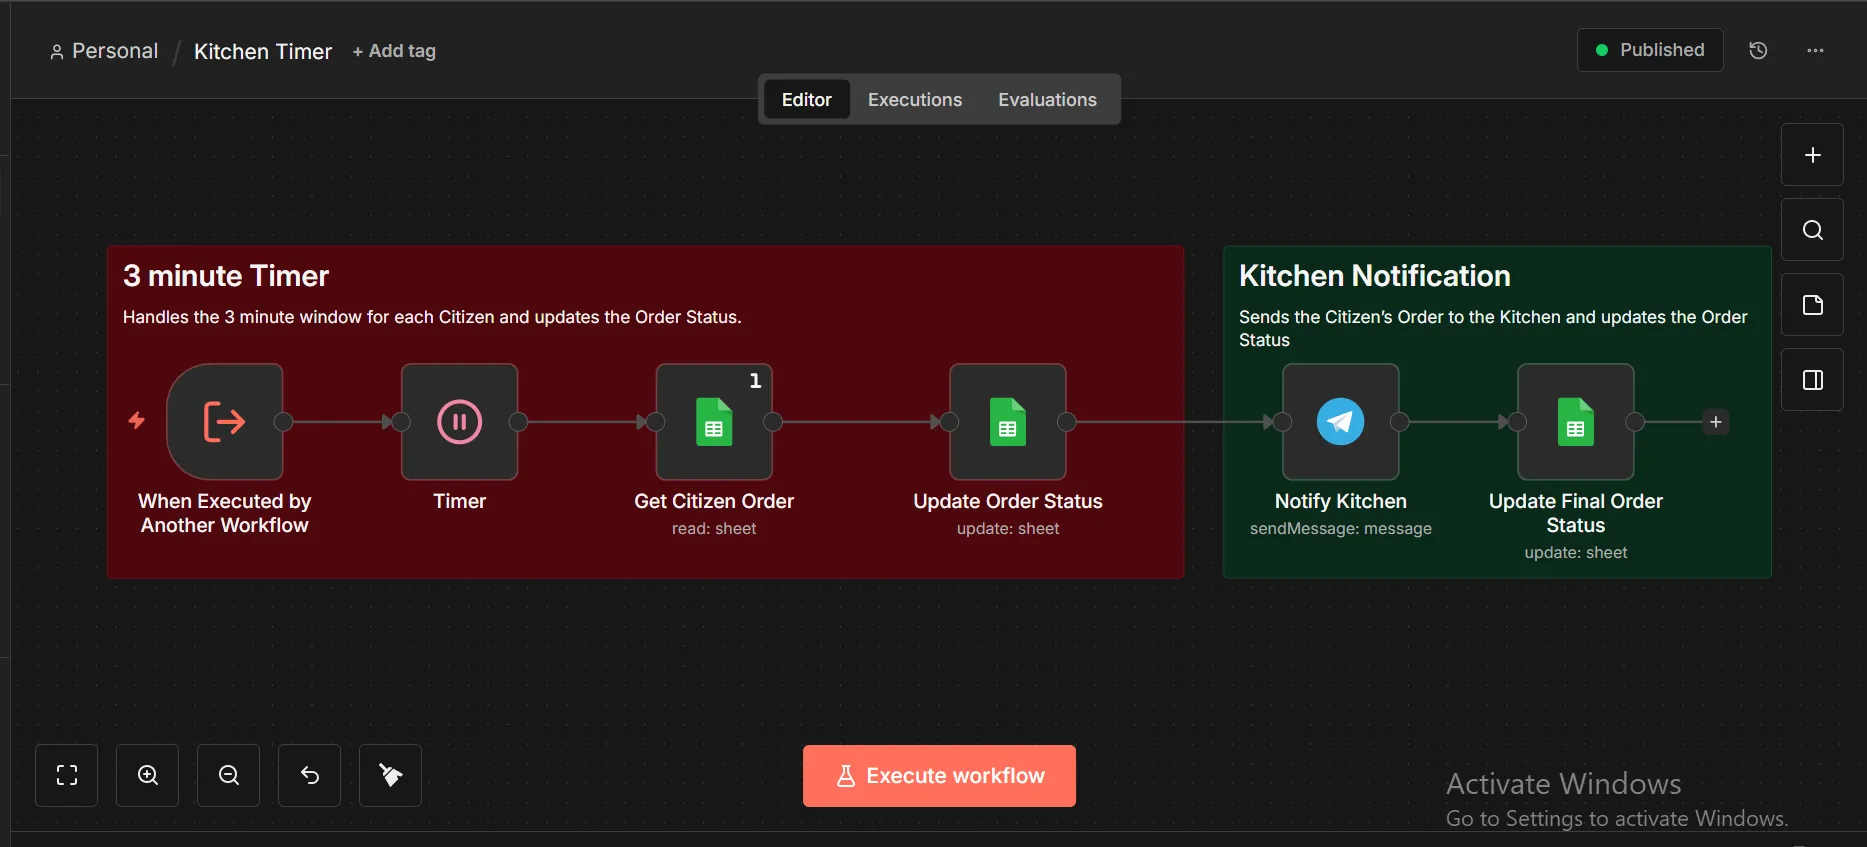Reset canvas zoom with undo-arrow button
The image size is (1867, 847).
[x=310, y=775]
